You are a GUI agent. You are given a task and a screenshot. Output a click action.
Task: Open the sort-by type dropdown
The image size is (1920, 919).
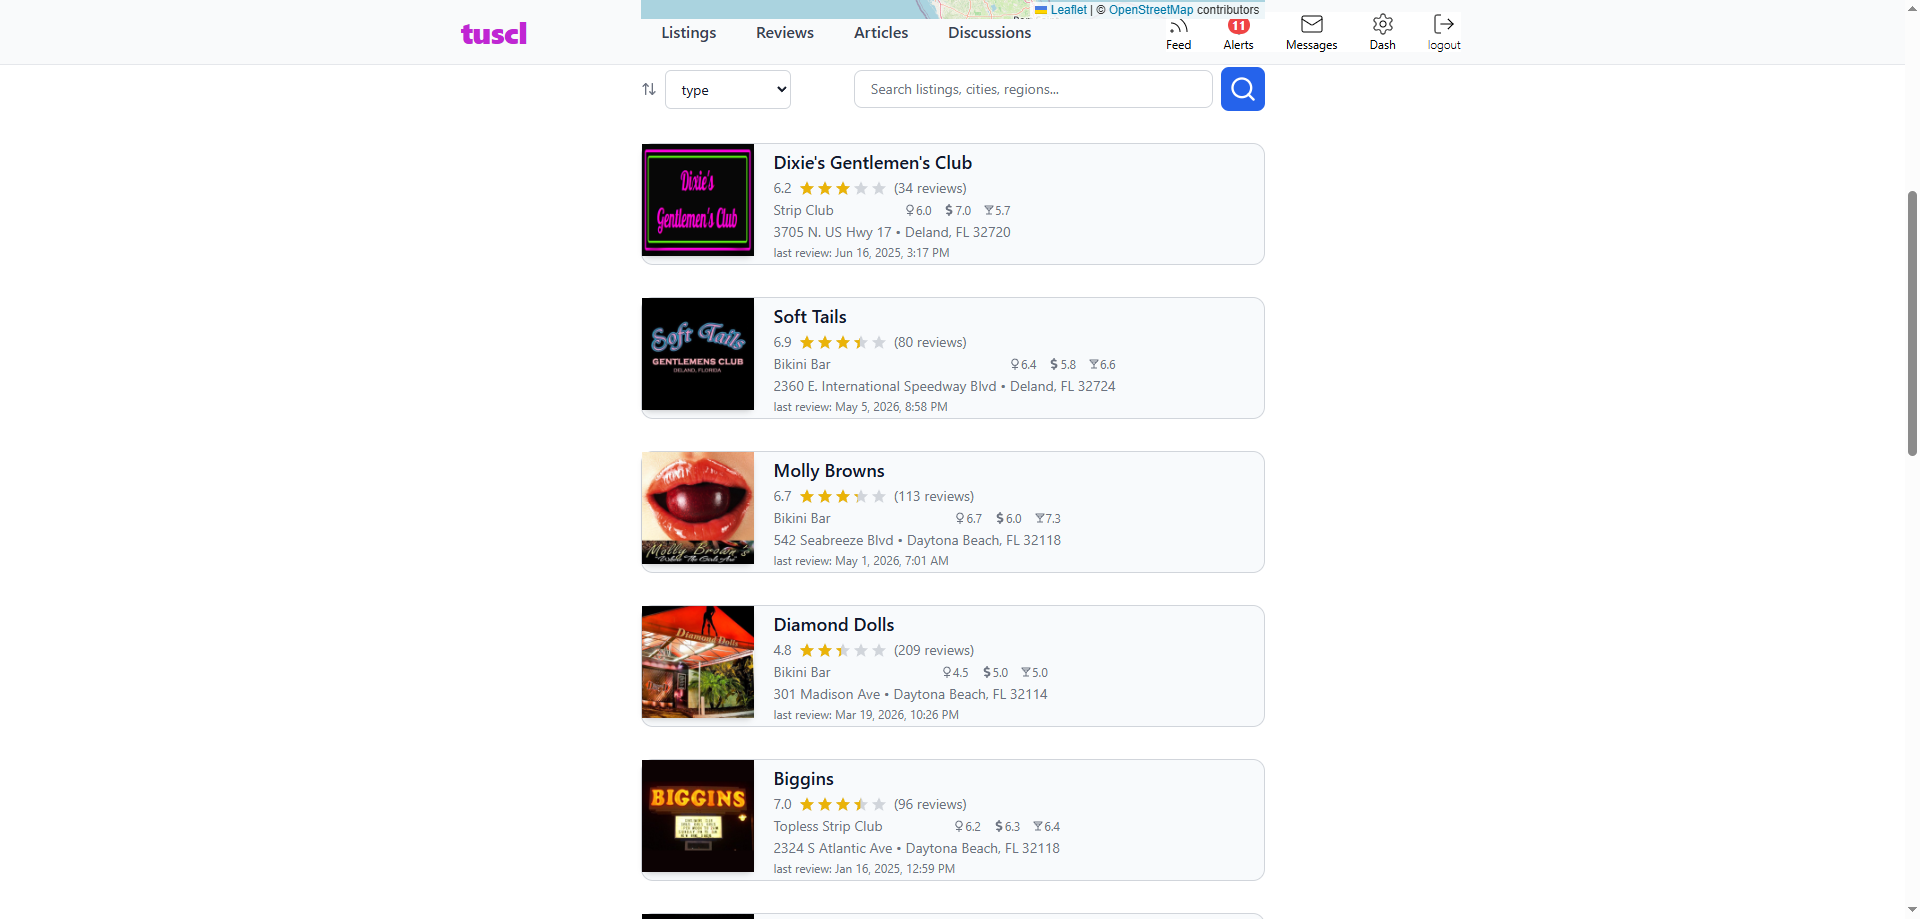728,89
